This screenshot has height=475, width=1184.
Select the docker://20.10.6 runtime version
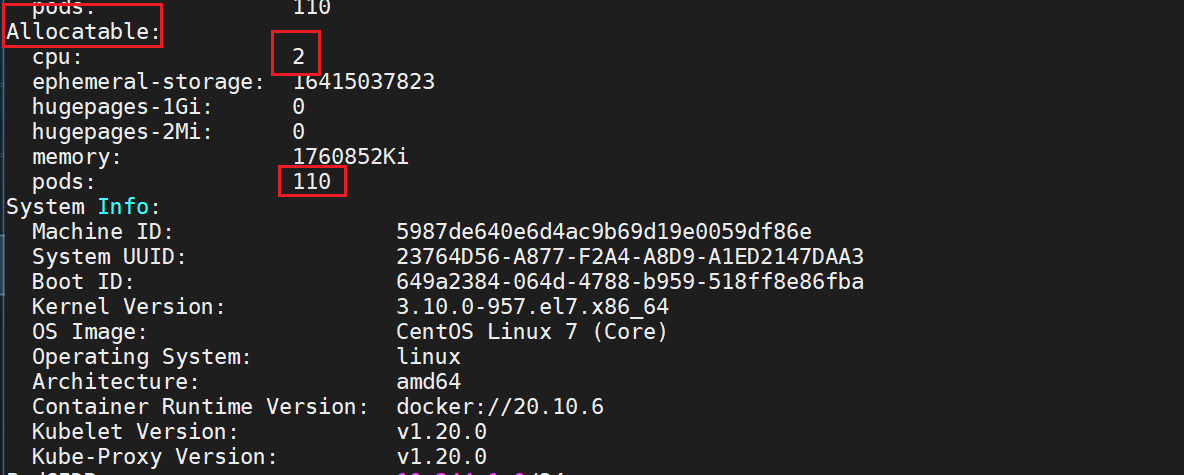(x=500, y=407)
